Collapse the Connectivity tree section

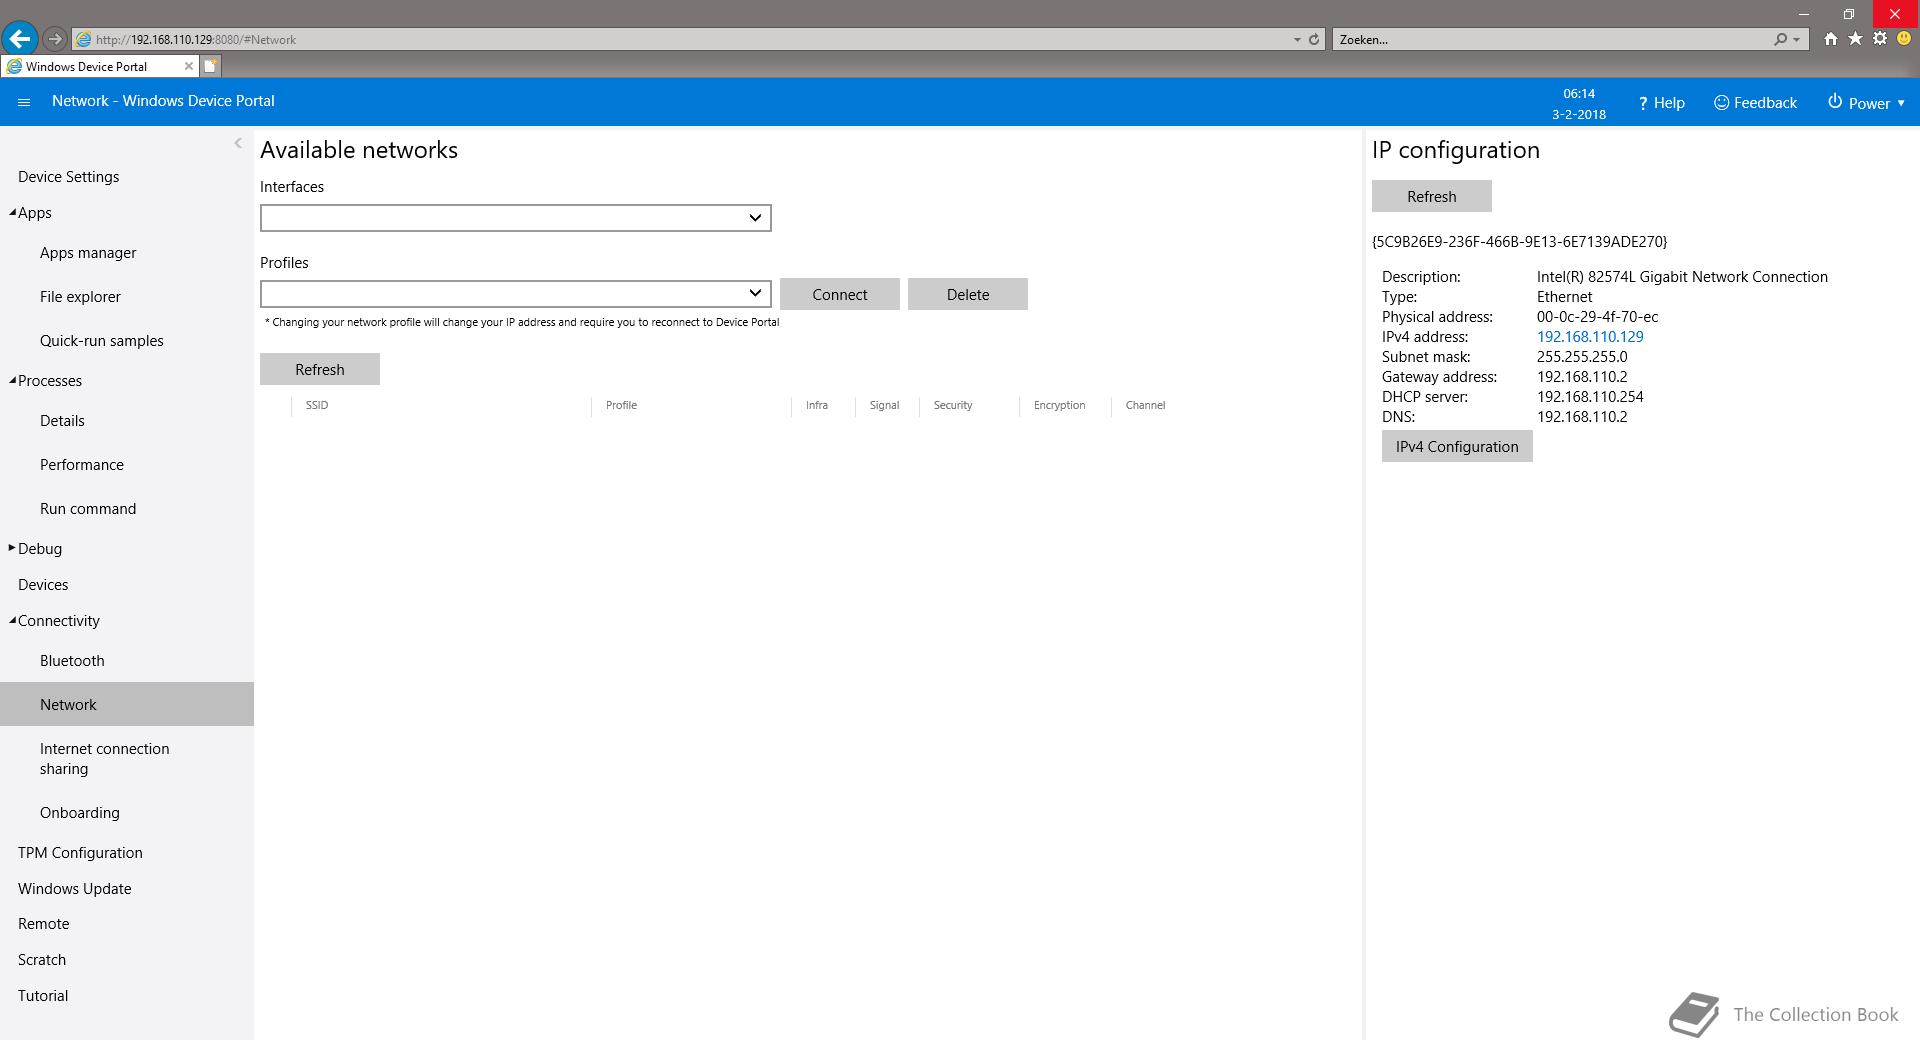click(x=12, y=620)
